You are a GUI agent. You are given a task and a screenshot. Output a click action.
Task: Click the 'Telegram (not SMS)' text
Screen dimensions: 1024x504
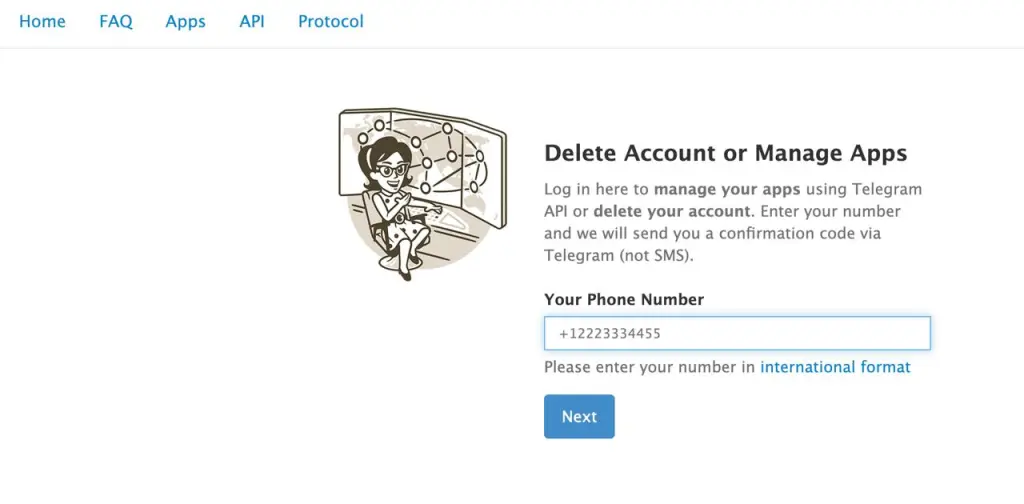click(617, 255)
